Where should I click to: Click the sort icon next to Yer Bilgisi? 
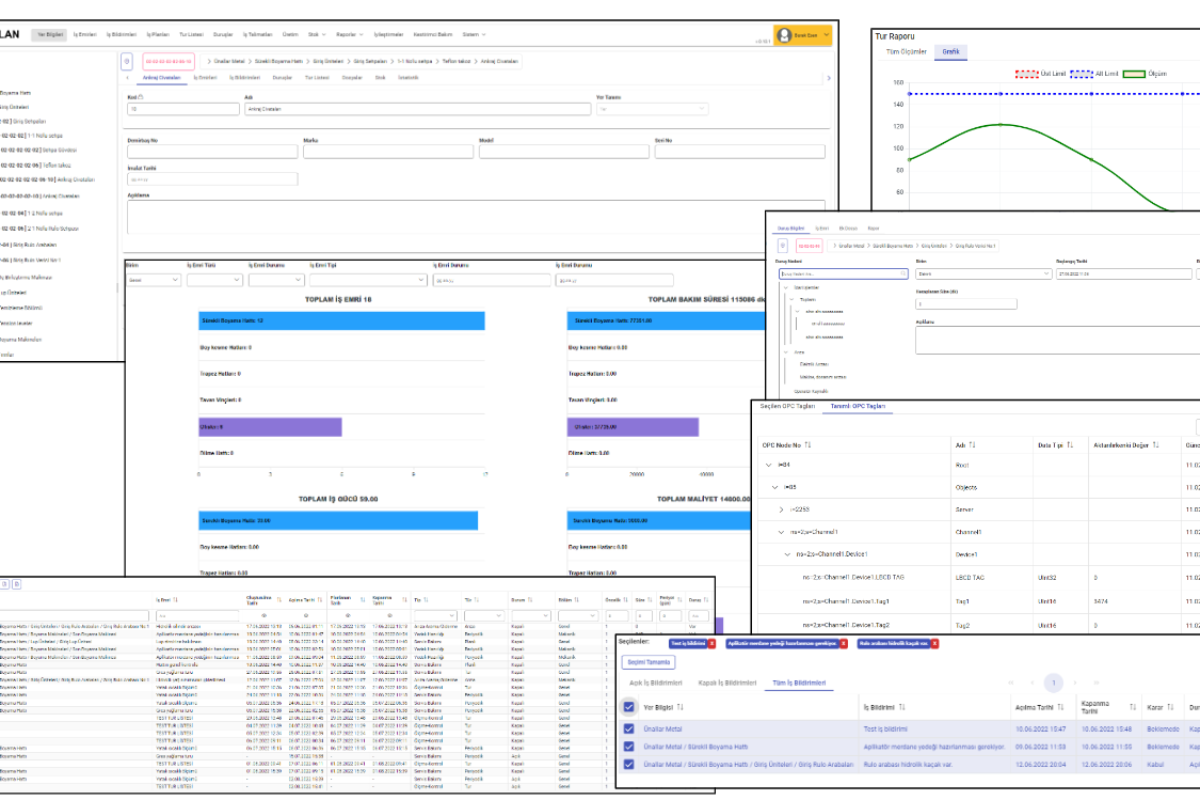(x=680, y=707)
